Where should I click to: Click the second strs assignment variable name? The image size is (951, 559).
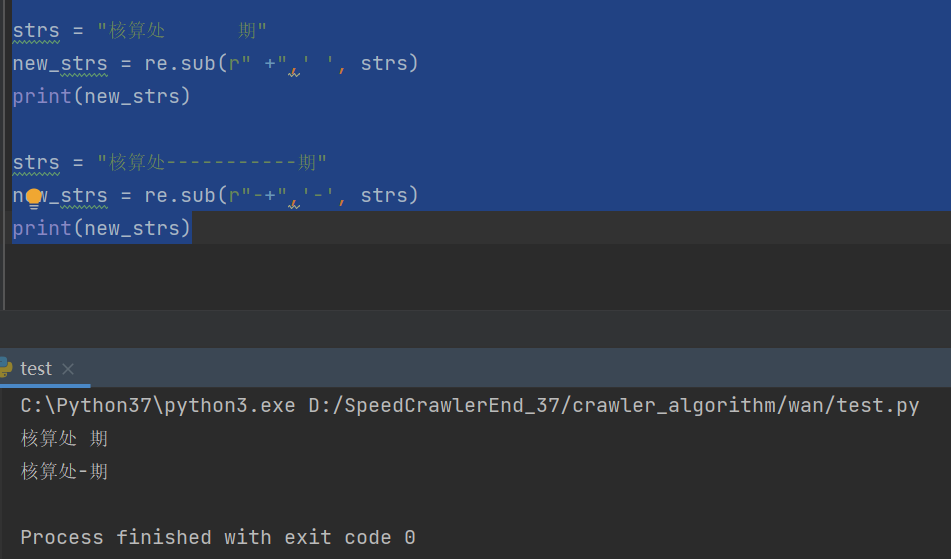click(x=36, y=162)
